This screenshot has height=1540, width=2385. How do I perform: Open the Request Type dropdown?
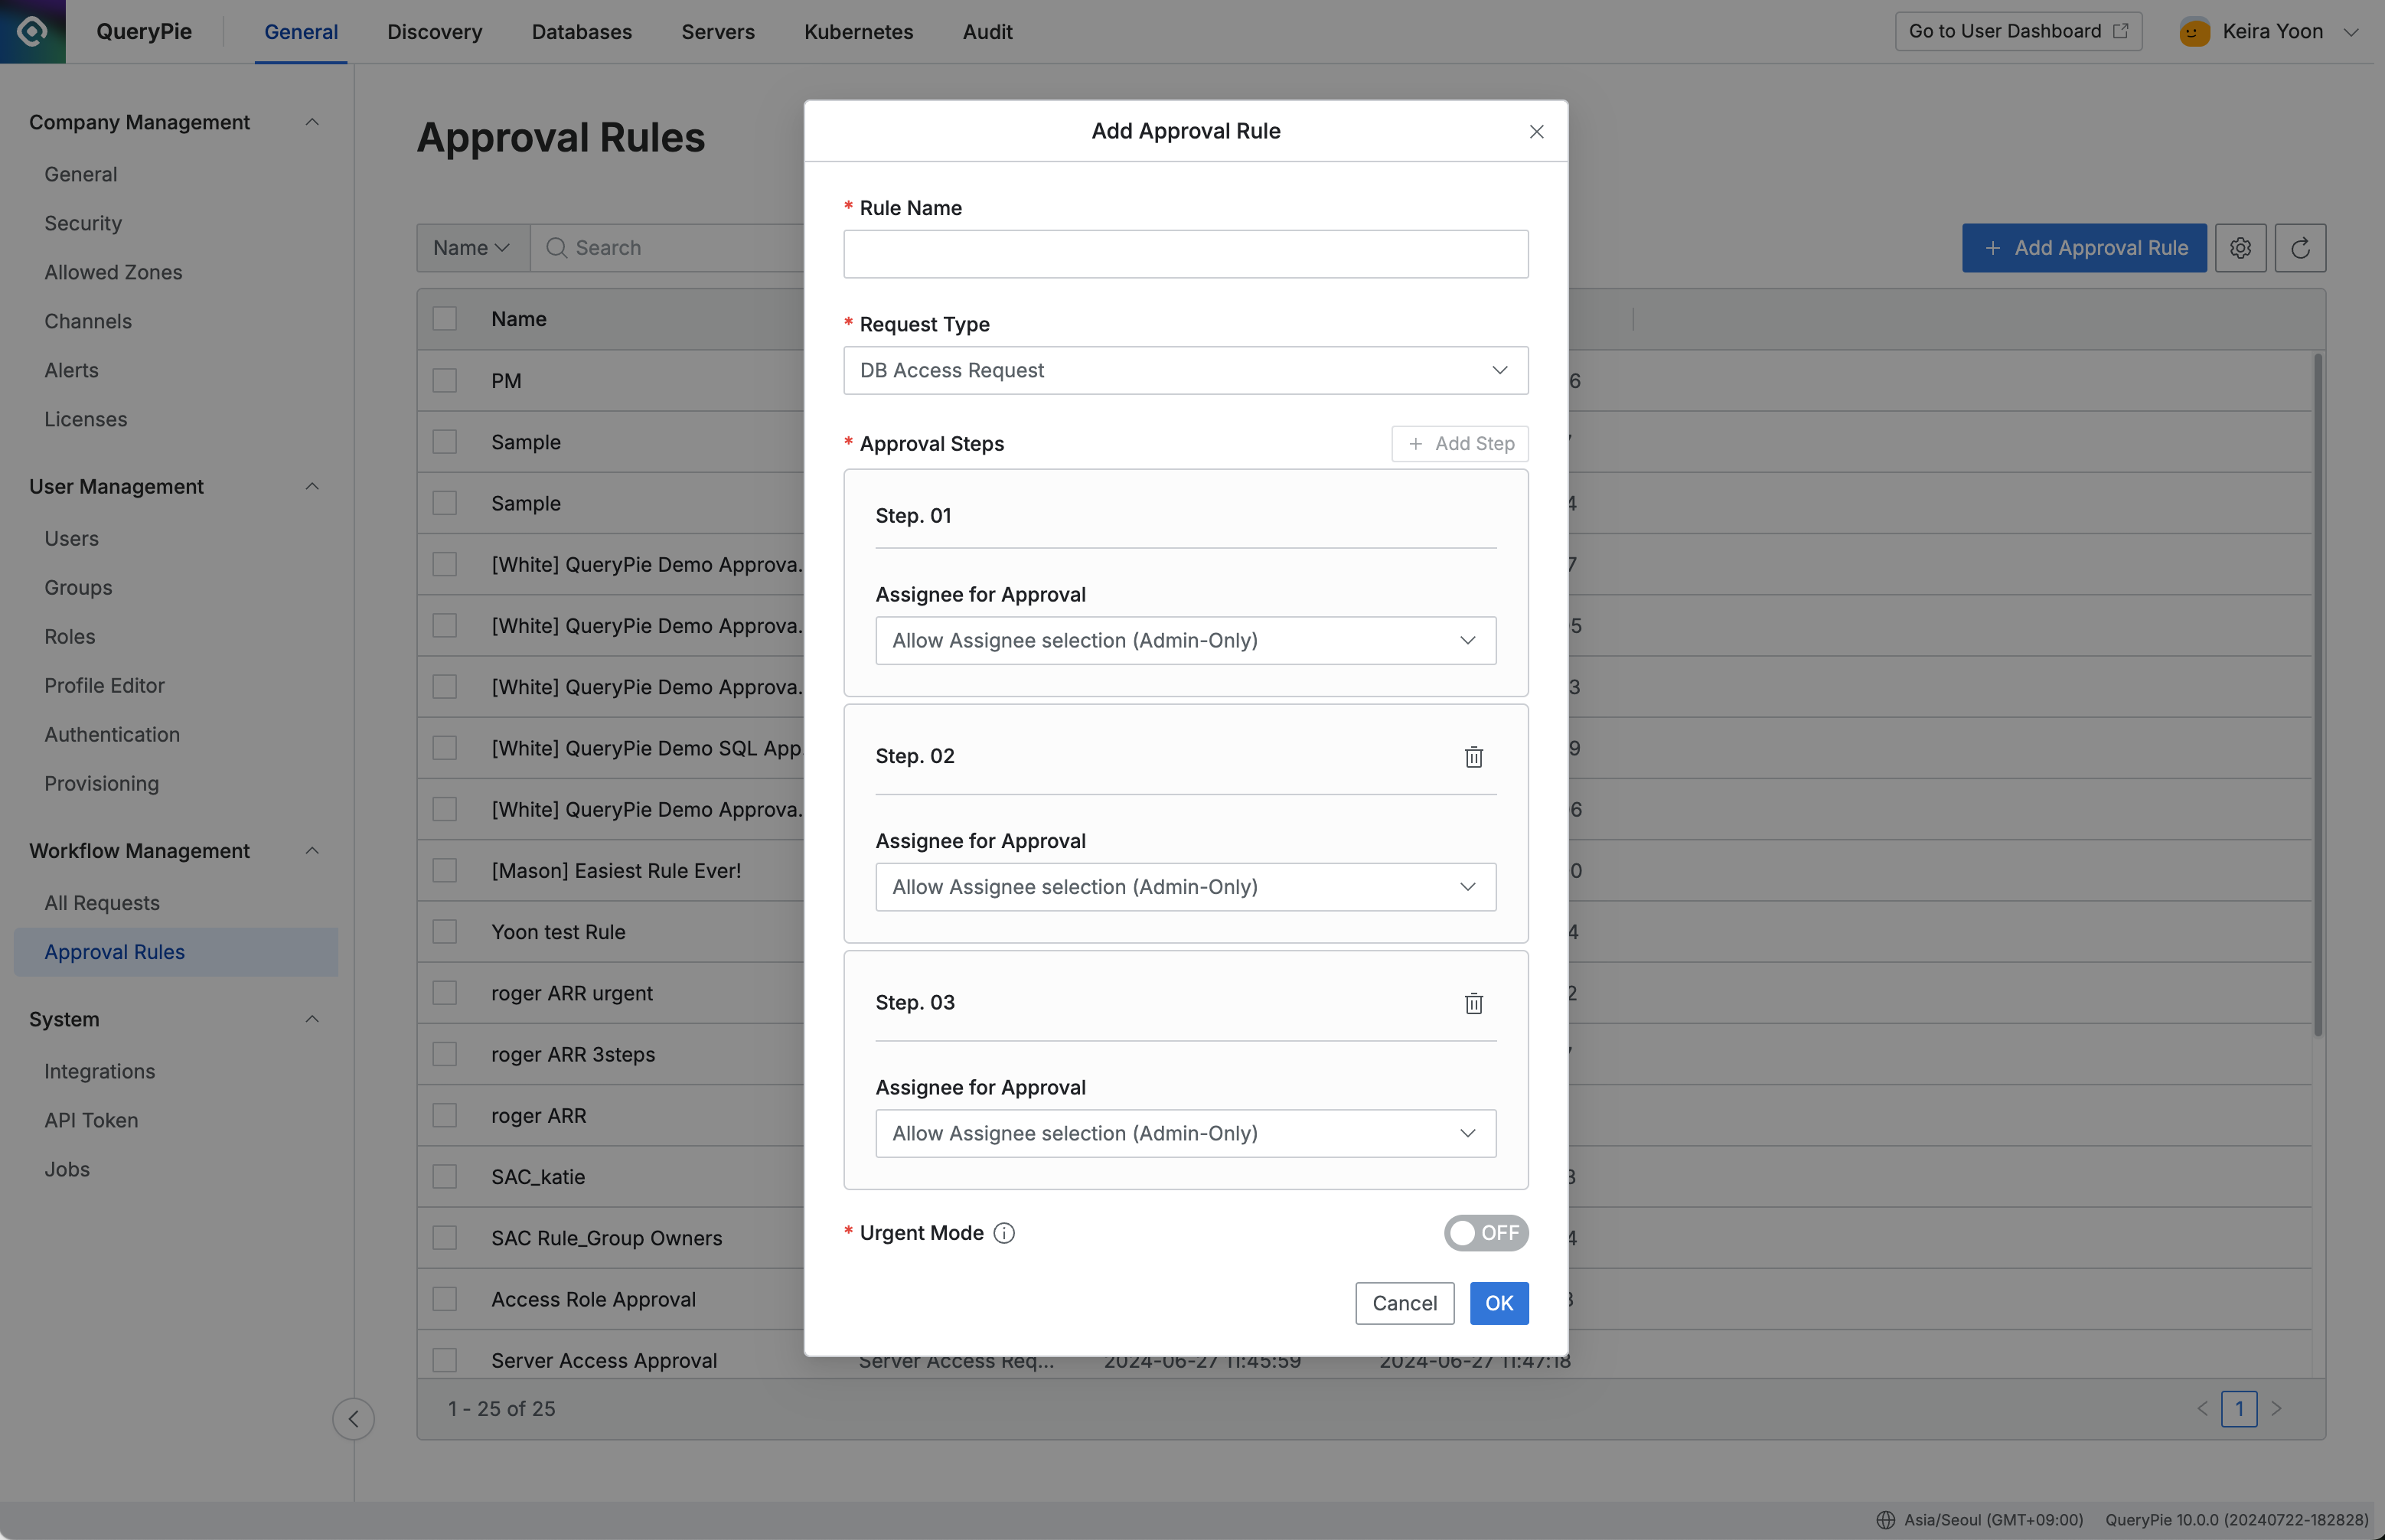click(x=1185, y=370)
